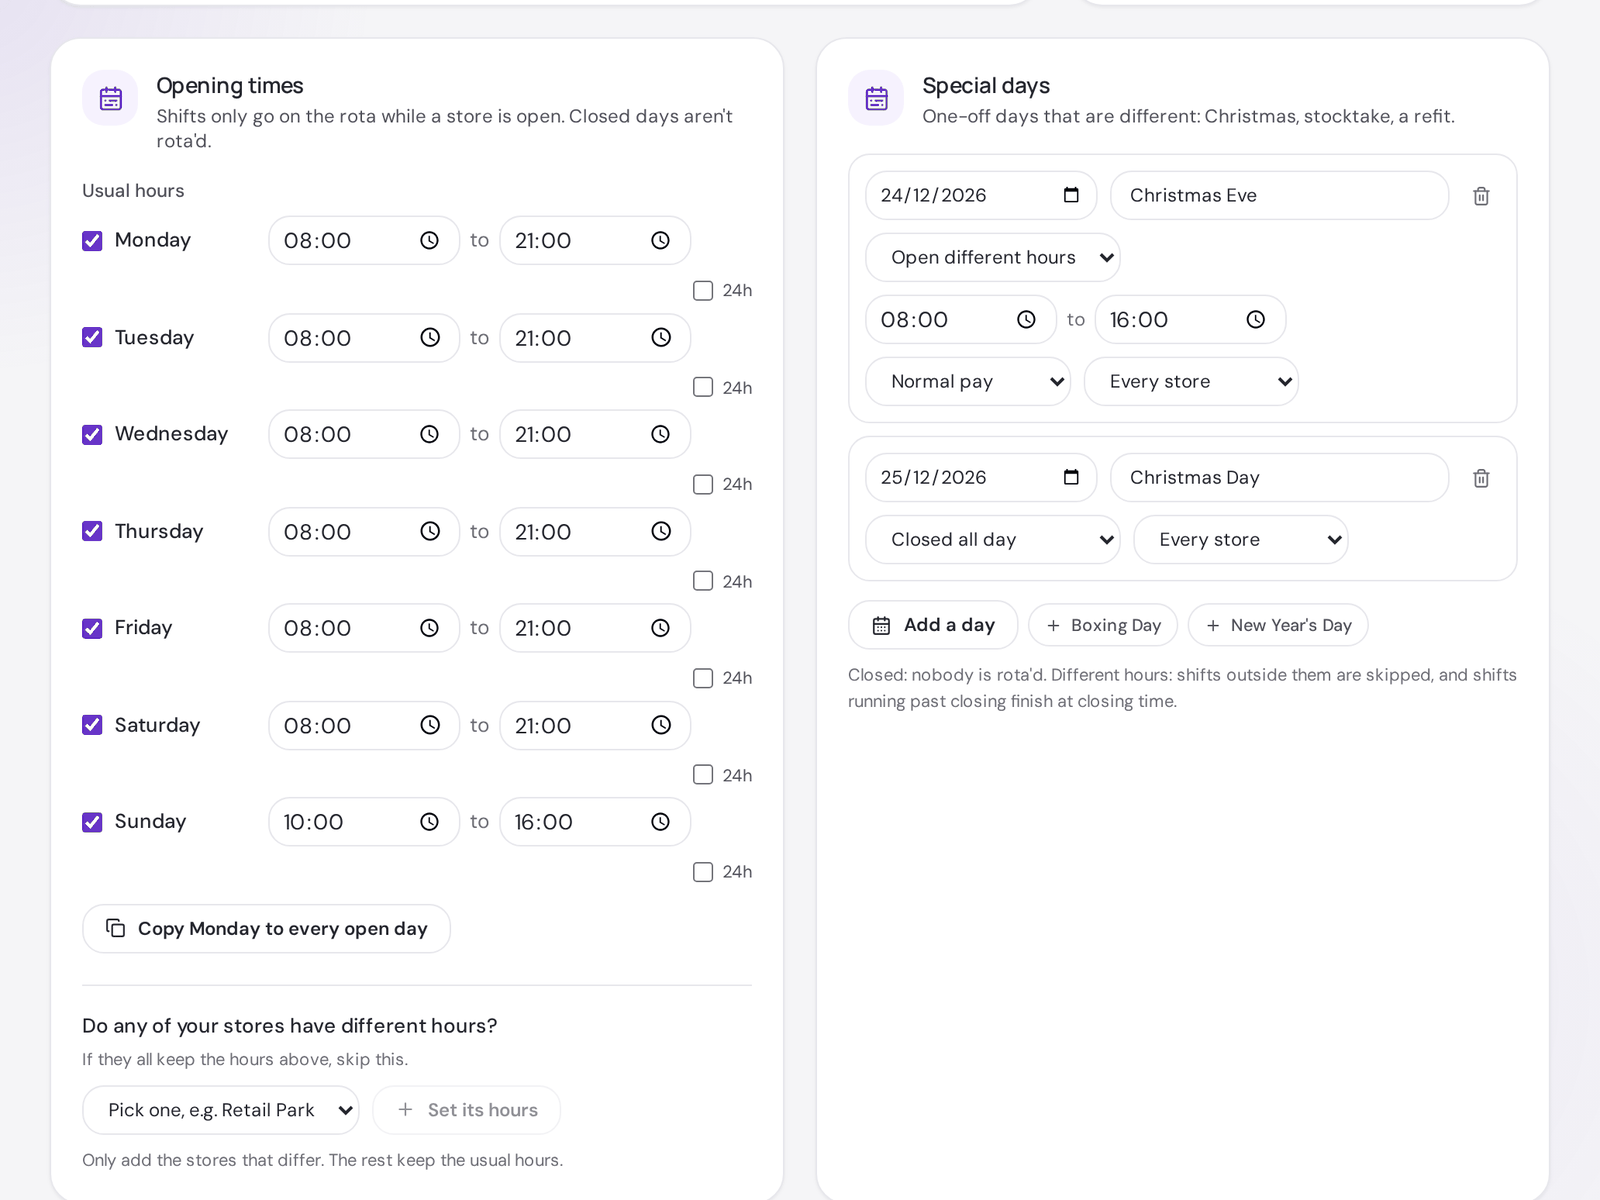Enable 24h for Monday
Screen dimensions: 1600x1200
click(x=703, y=291)
